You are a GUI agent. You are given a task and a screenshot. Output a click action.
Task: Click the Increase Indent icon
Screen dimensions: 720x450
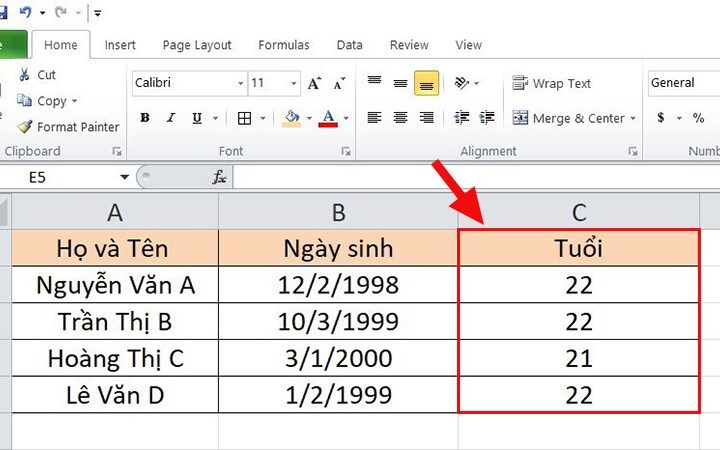(x=487, y=118)
